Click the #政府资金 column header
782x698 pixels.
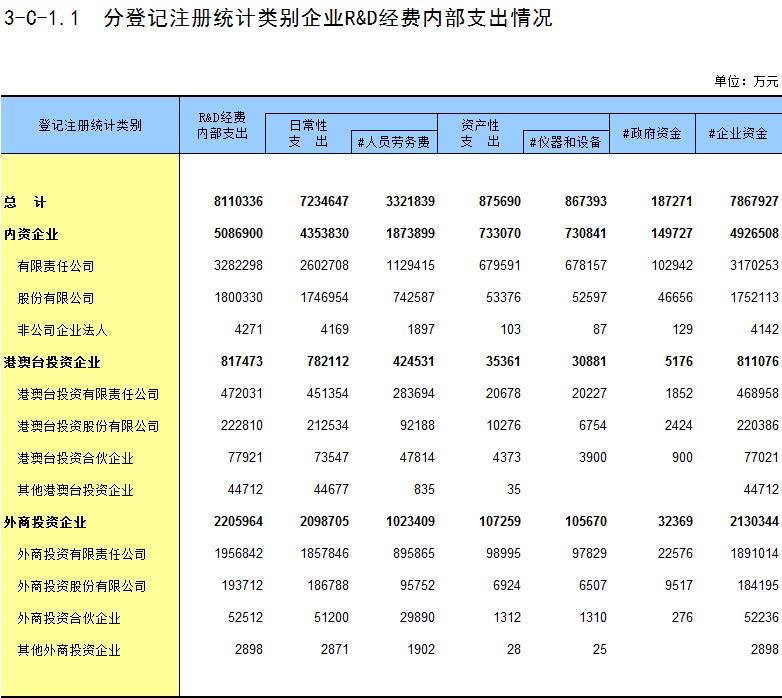652,133
